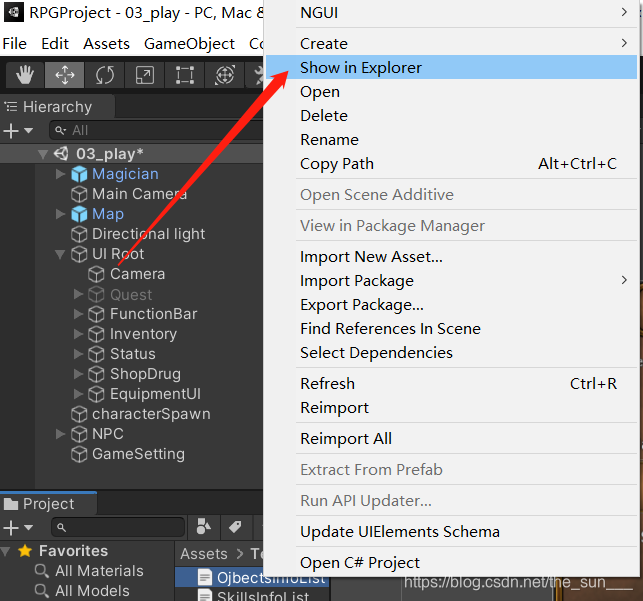Viewport: 643px width, 601px height.
Task: Click the Main Camera object icon
Action: tap(79, 194)
